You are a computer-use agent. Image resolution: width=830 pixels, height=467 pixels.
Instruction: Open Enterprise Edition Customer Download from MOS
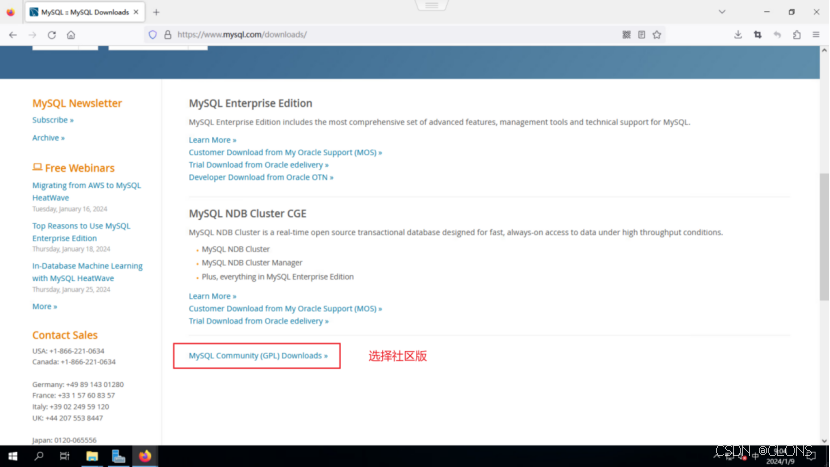click(285, 152)
